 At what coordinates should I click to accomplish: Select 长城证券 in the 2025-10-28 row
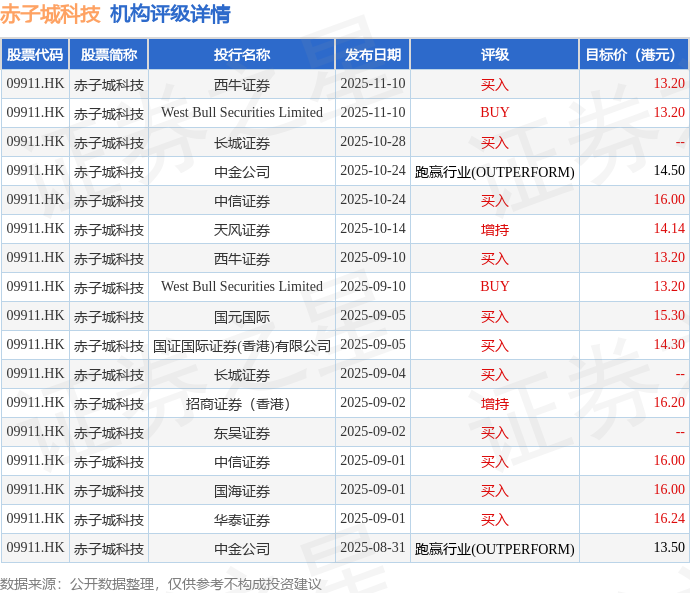pyautogui.click(x=242, y=143)
